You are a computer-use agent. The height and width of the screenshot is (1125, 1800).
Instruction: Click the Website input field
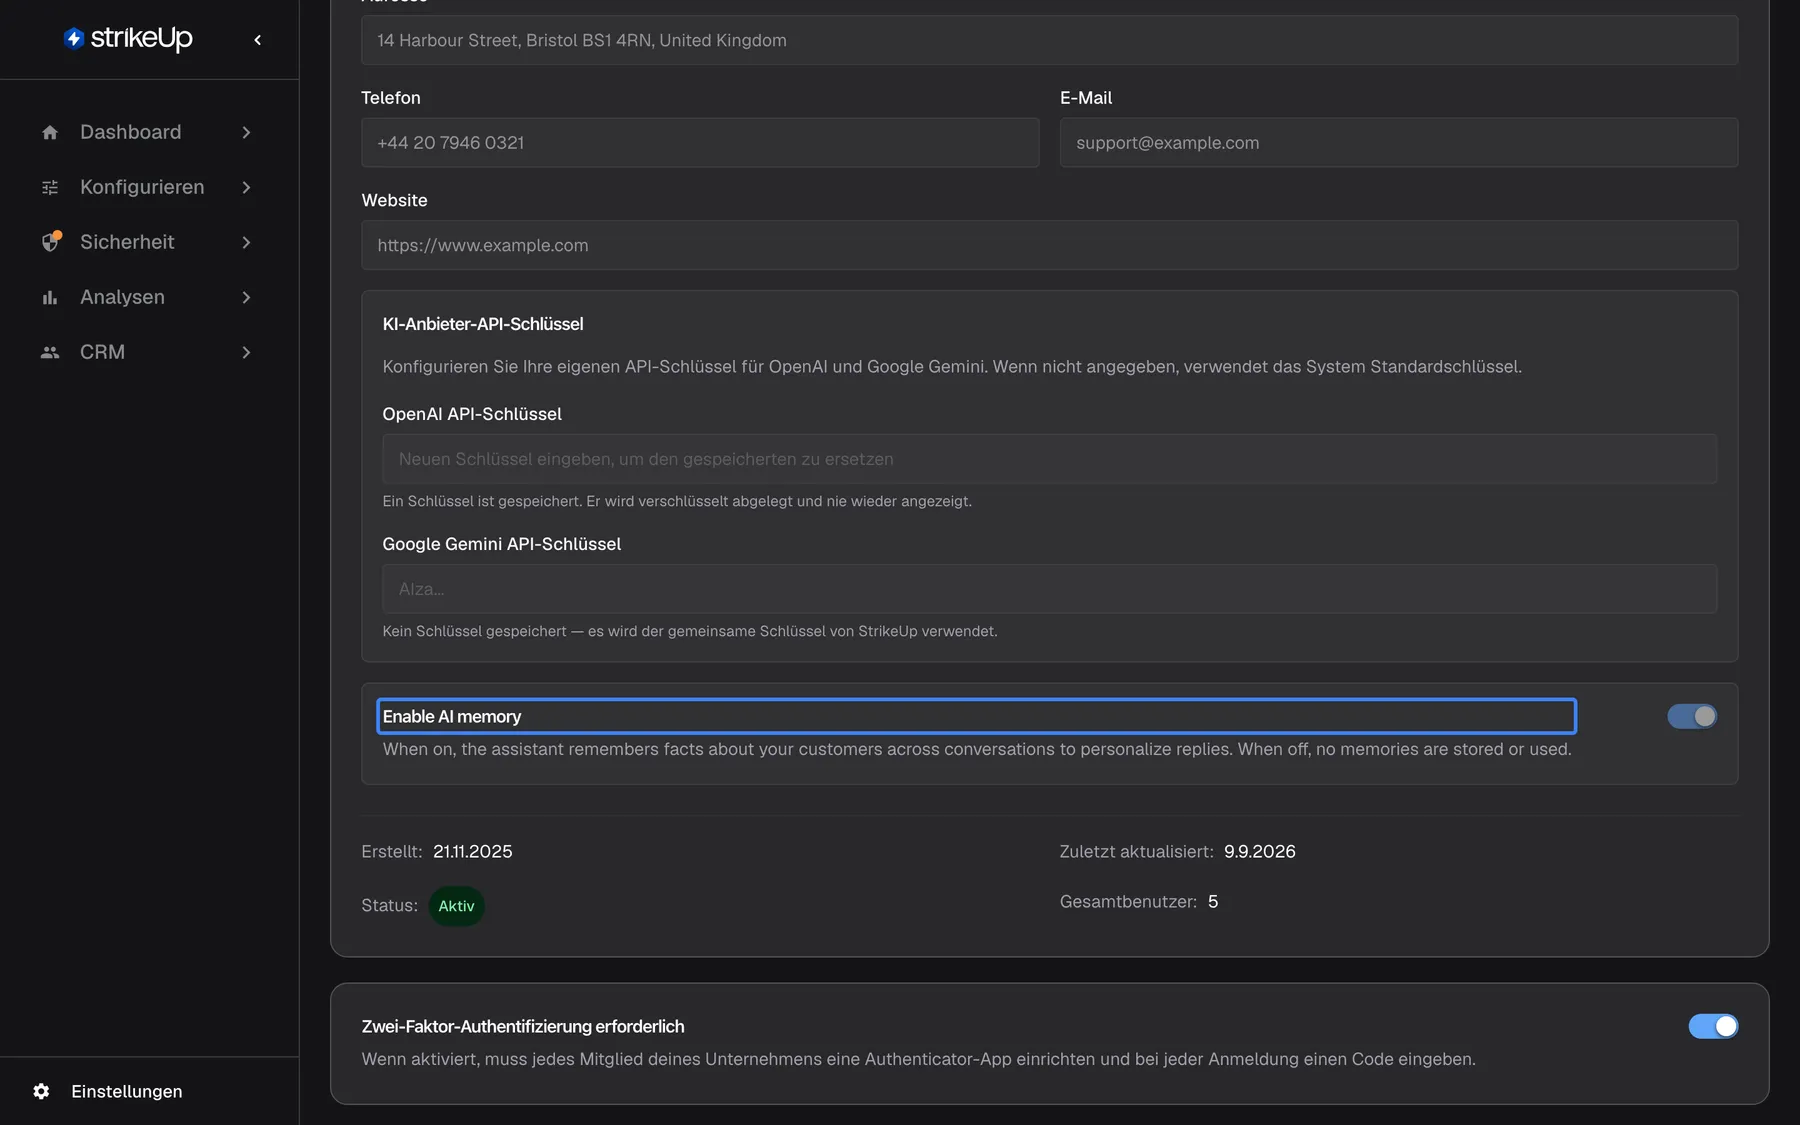pos(1049,245)
